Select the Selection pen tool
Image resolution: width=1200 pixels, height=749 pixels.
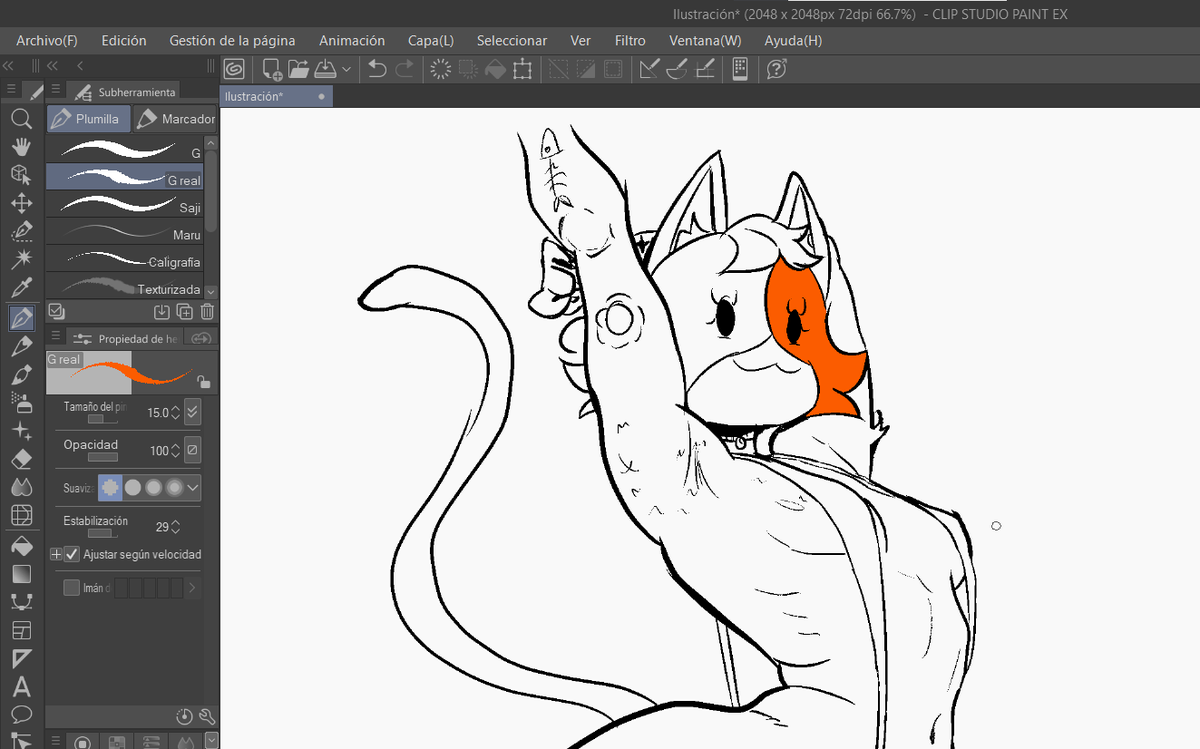(x=21, y=232)
